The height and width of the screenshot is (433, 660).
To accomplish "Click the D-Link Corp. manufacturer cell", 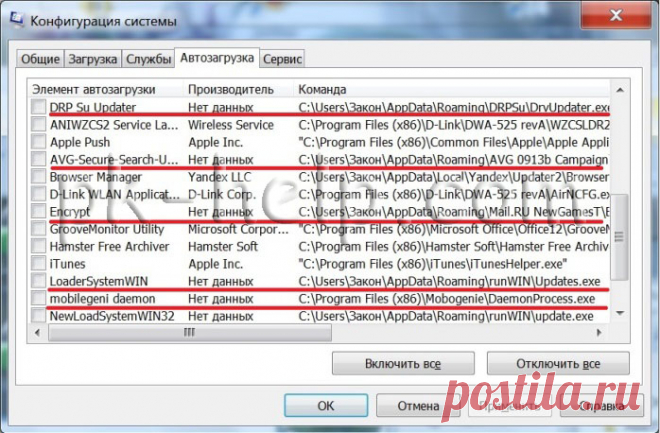I will click(221, 194).
